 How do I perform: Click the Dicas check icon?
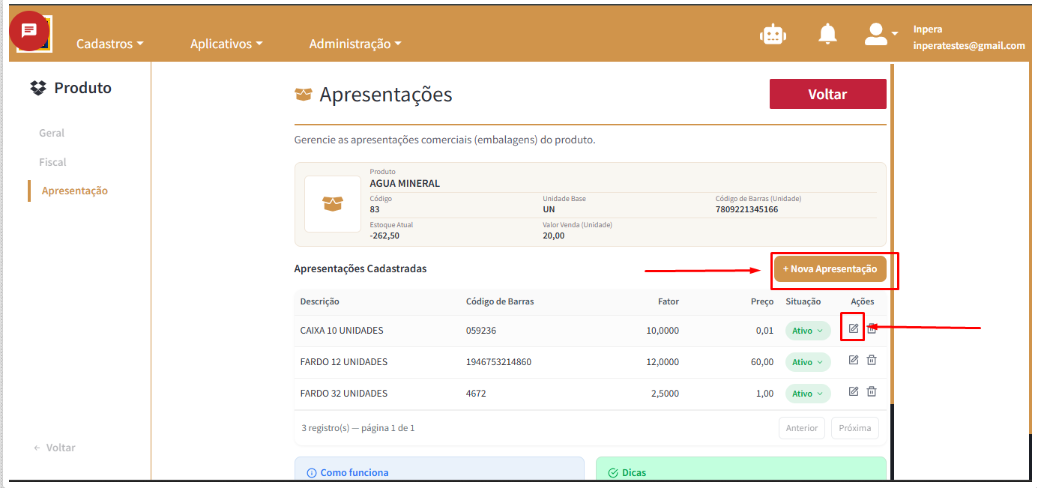(612, 473)
